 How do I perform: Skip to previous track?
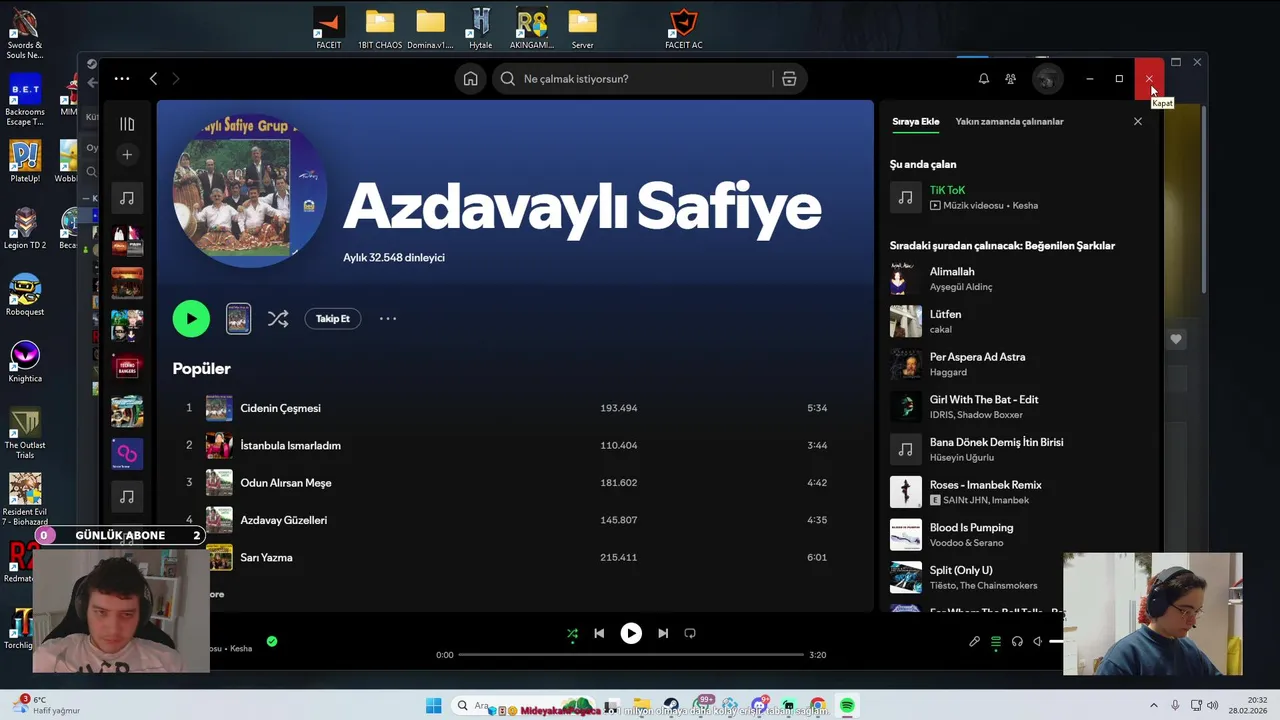[599, 633]
